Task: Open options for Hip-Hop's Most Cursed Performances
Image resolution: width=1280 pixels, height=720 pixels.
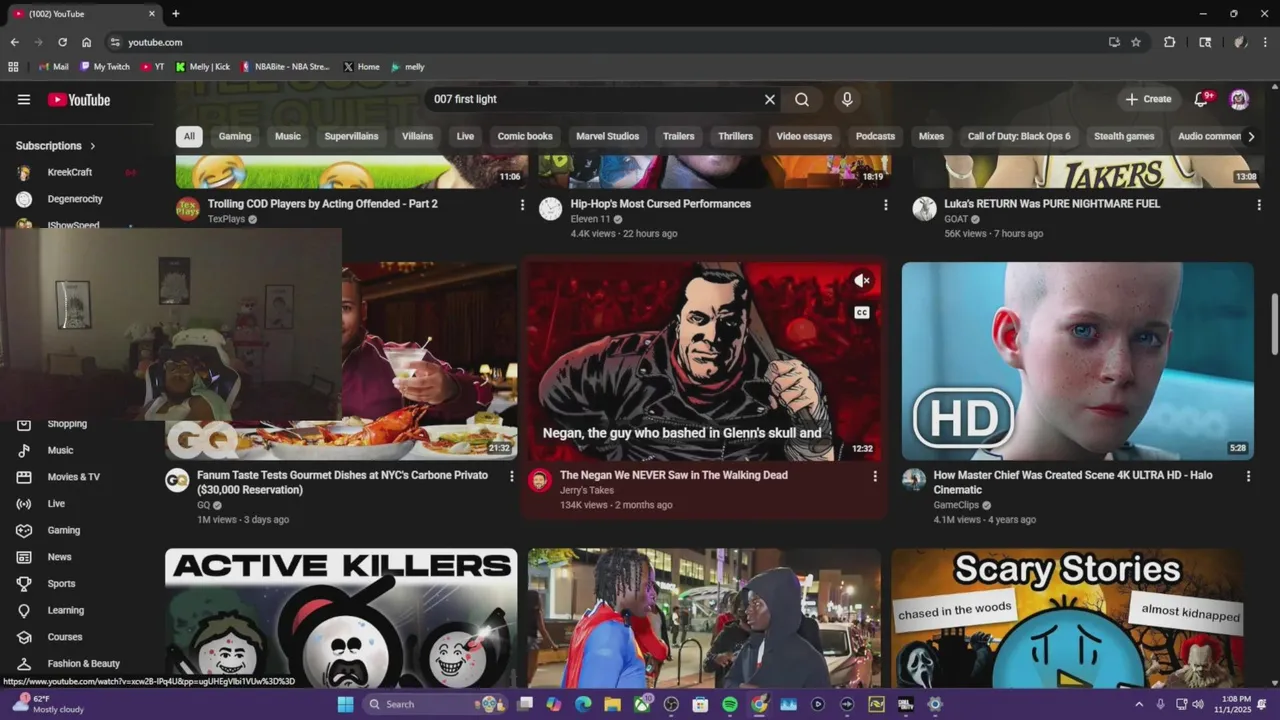Action: 885,205
